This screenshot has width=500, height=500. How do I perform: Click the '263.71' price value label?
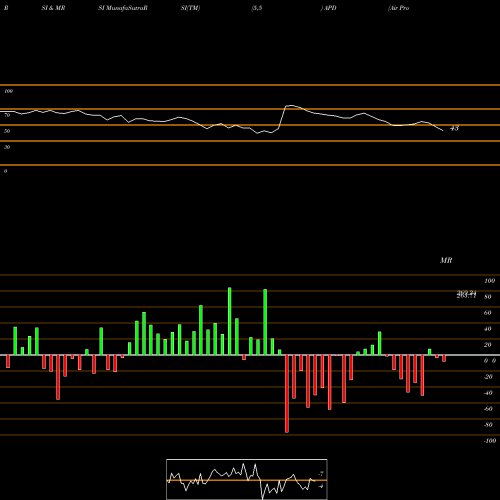[x=466, y=296]
